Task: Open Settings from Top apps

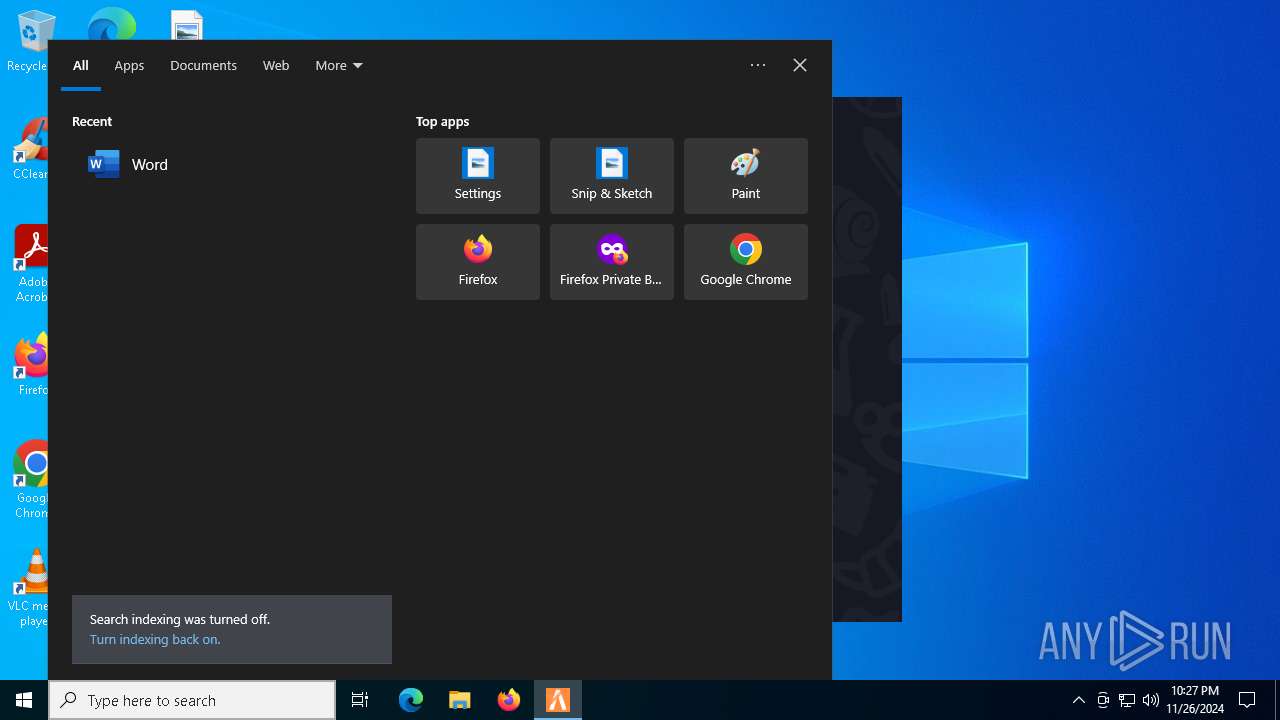Action: (x=478, y=176)
